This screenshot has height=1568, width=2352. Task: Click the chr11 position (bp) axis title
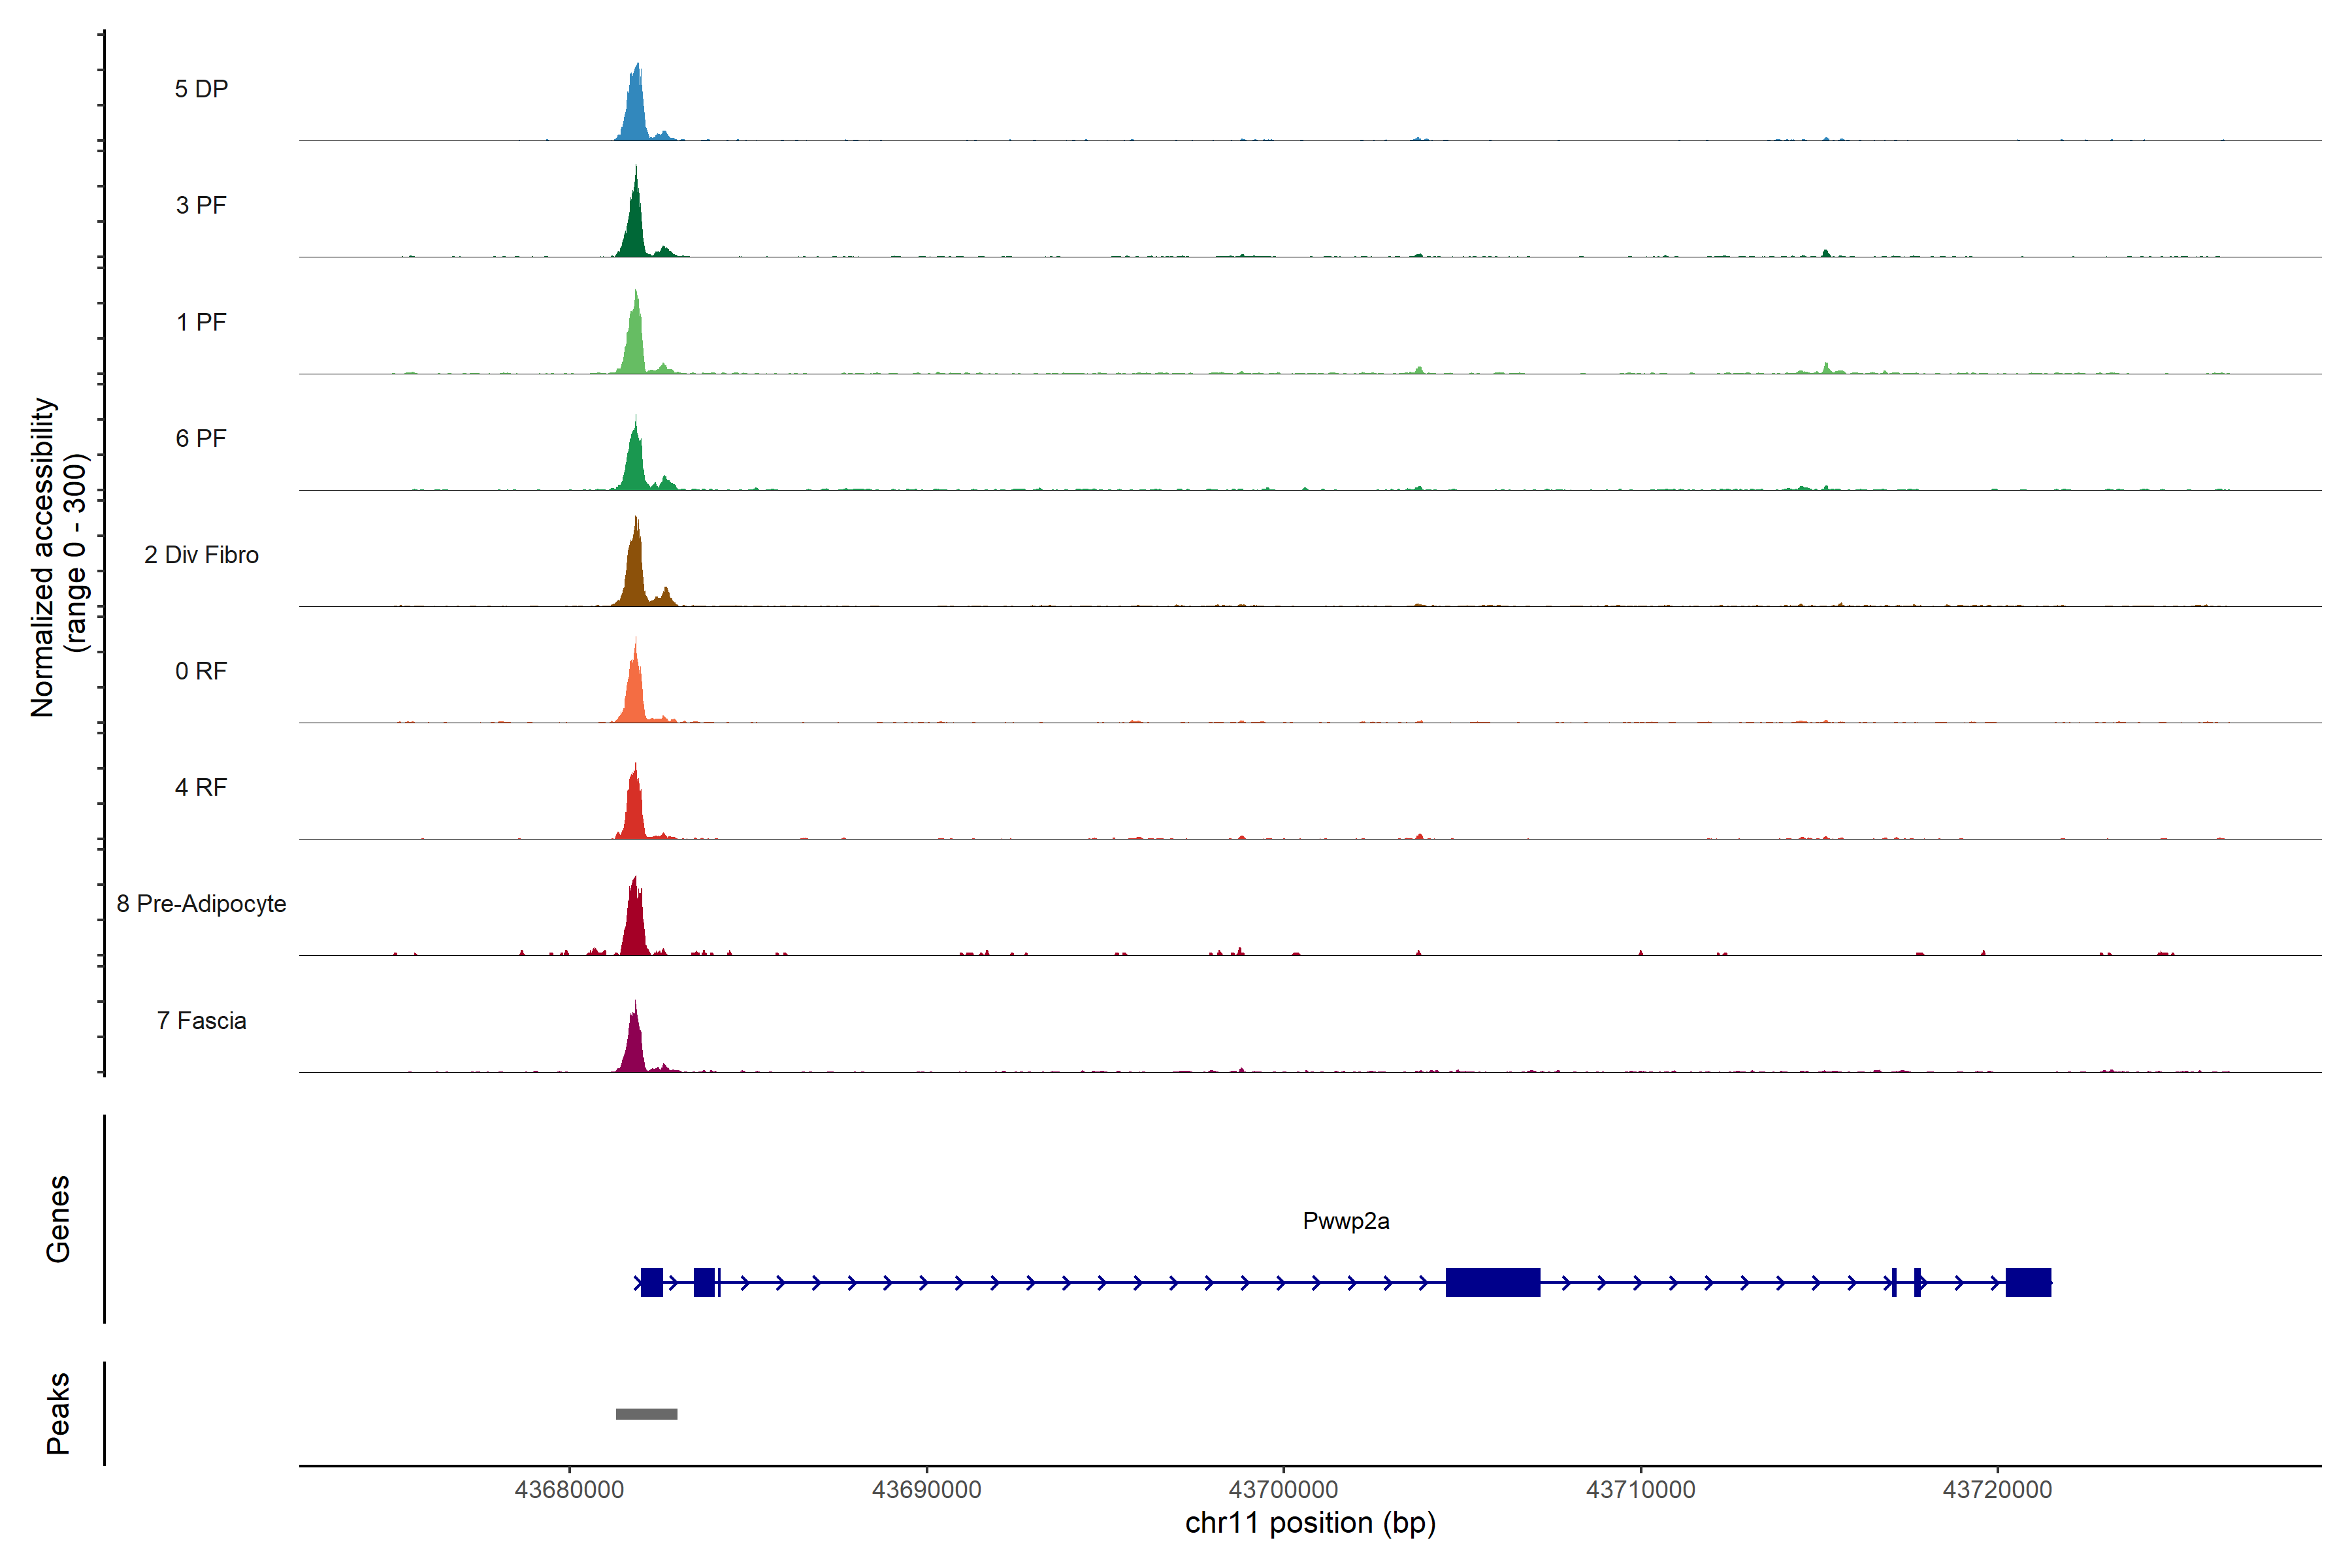click(1310, 1523)
